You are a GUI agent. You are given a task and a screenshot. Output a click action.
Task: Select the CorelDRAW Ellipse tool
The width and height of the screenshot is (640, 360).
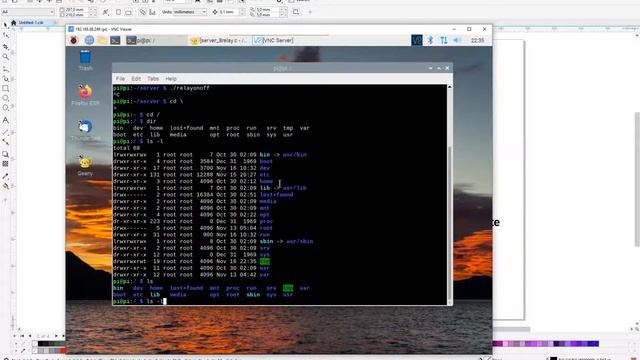coord(5,98)
